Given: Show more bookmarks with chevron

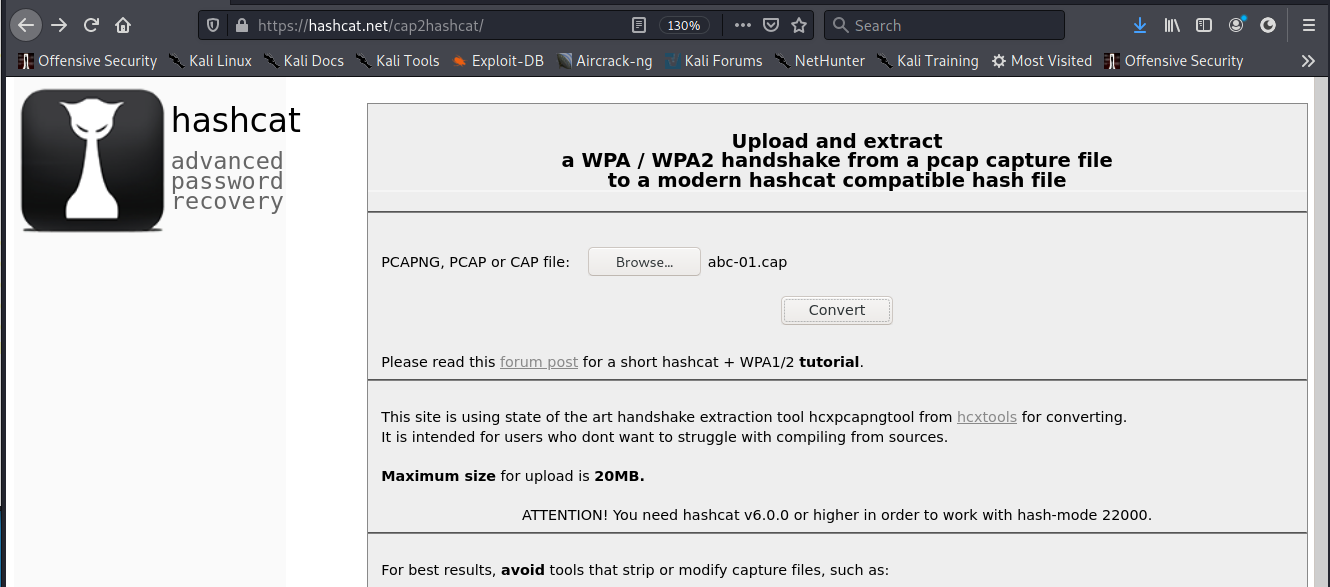Looking at the screenshot, I should coord(1307,61).
